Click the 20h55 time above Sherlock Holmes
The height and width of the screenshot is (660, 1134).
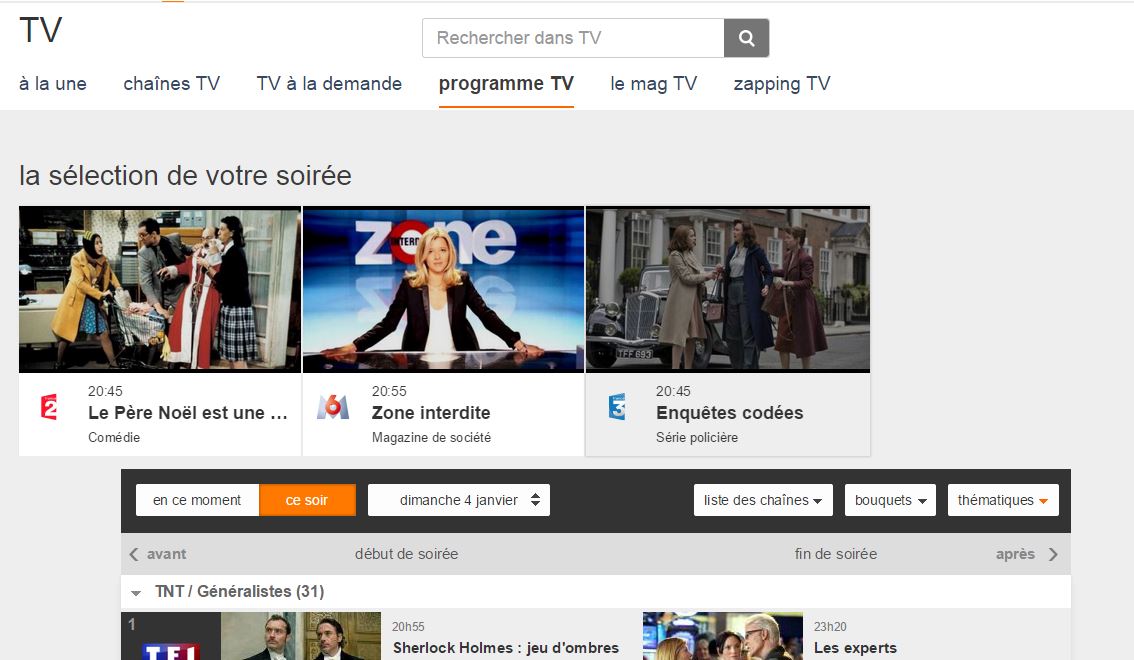[x=409, y=627]
